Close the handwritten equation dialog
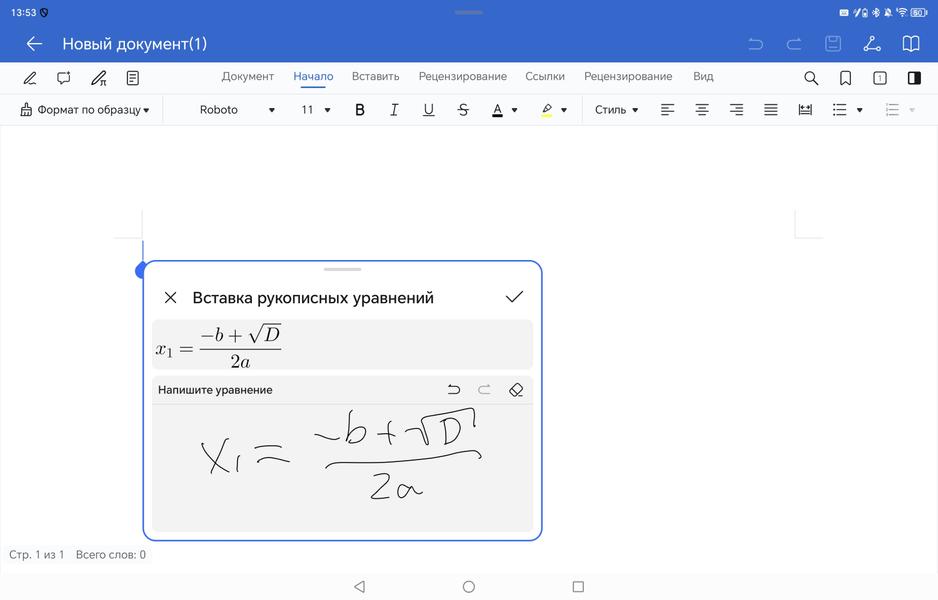This screenshot has width=938, height=600. click(x=170, y=297)
